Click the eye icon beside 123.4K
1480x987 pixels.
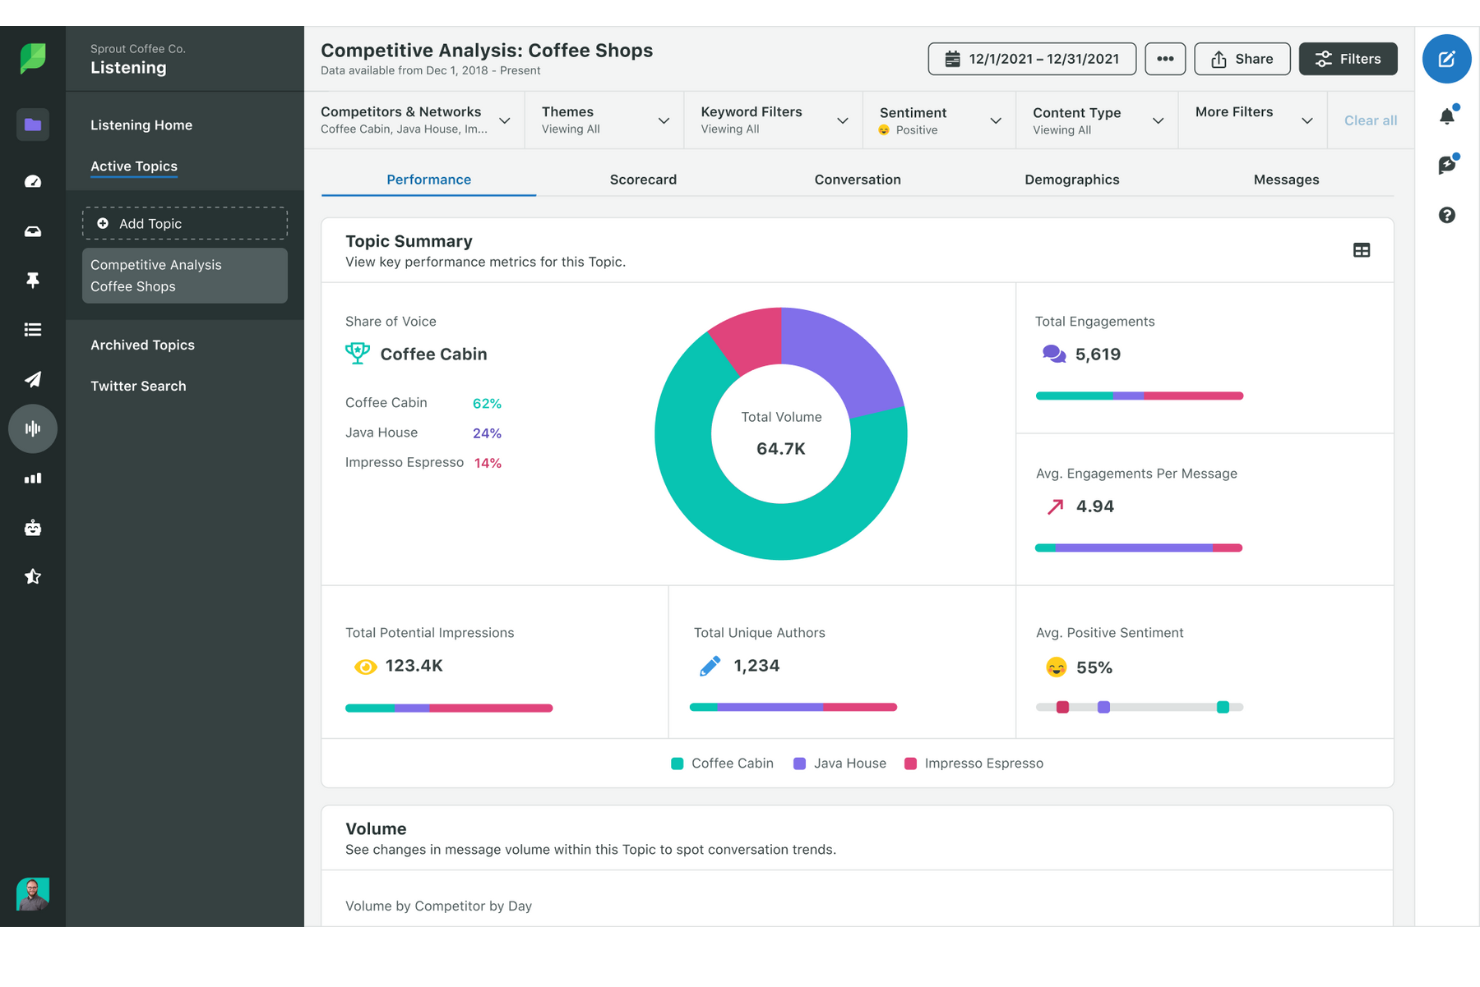(x=366, y=666)
